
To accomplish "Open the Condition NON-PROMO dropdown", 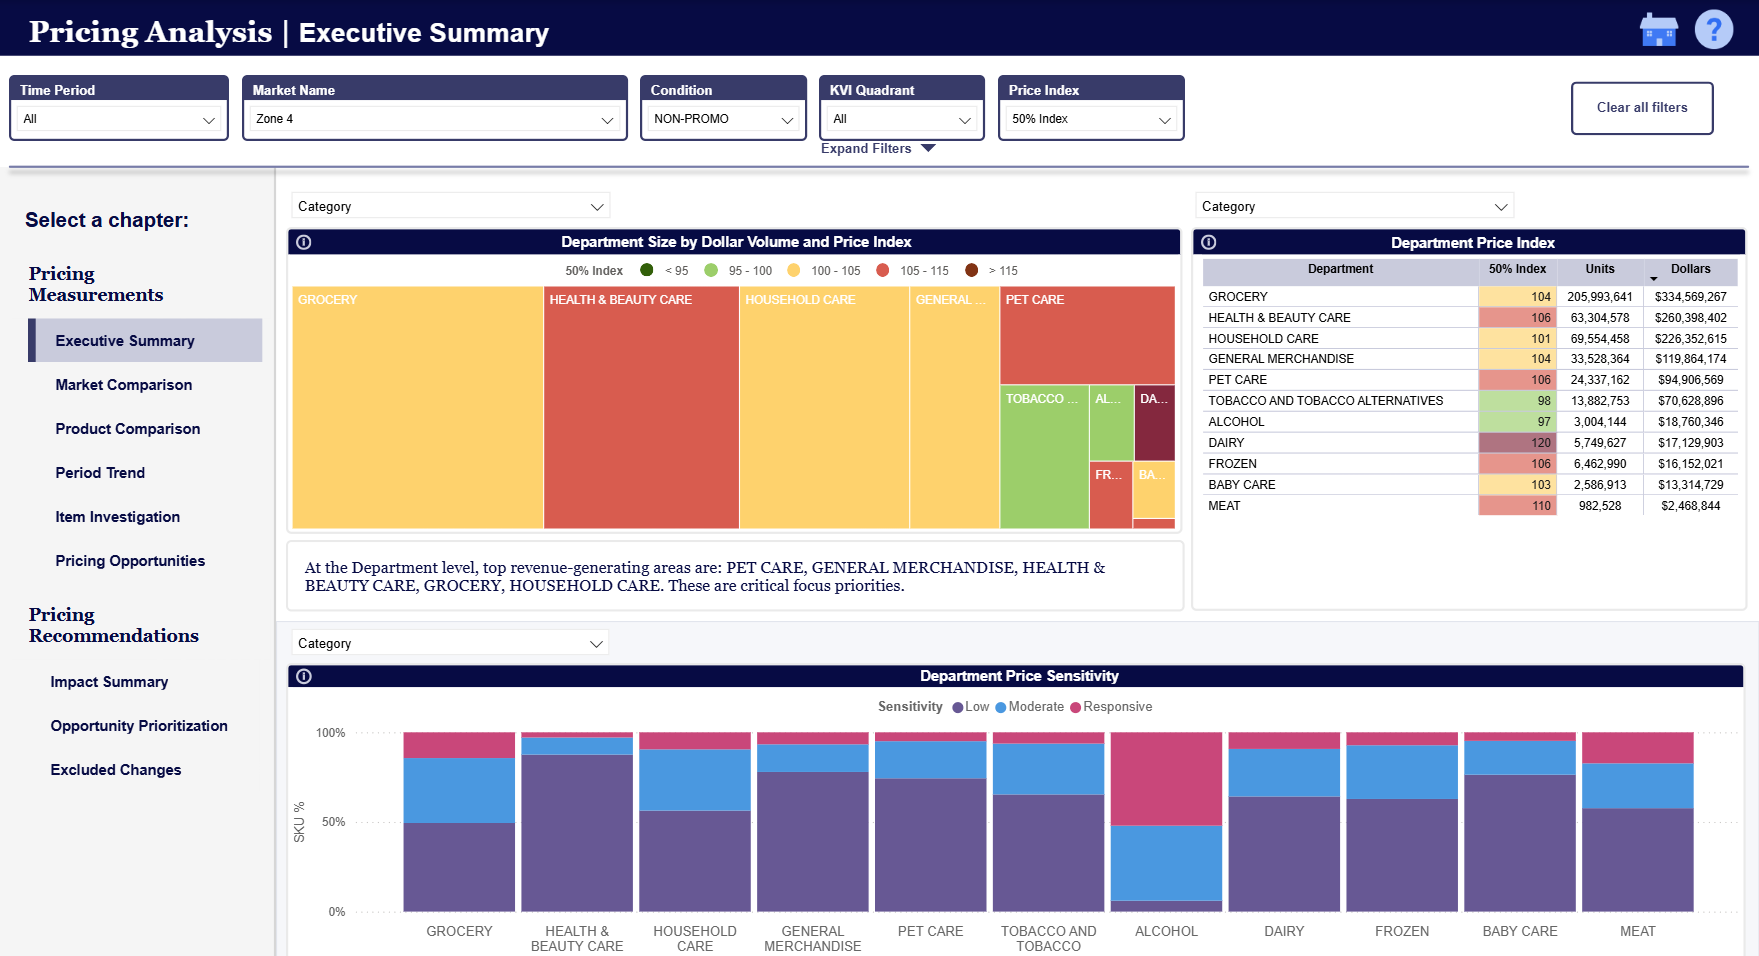I will tap(724, 119).
